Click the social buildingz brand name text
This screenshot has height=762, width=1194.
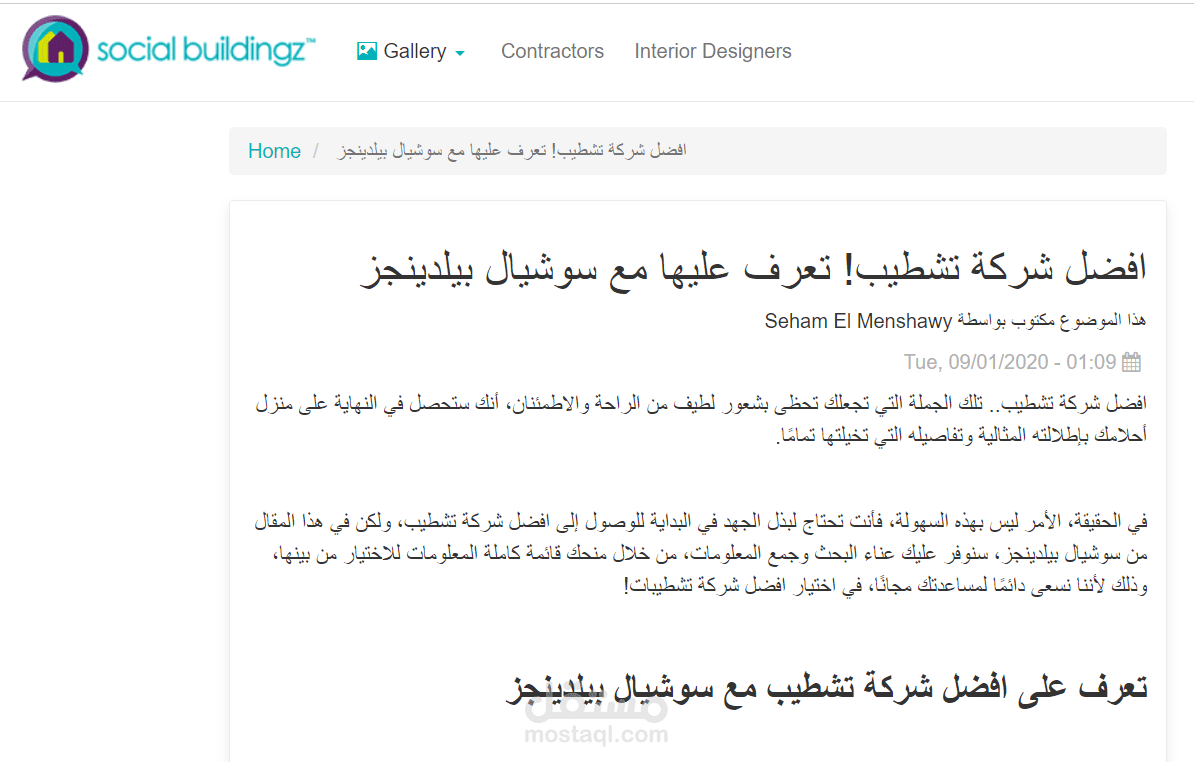tap(206, 50)
